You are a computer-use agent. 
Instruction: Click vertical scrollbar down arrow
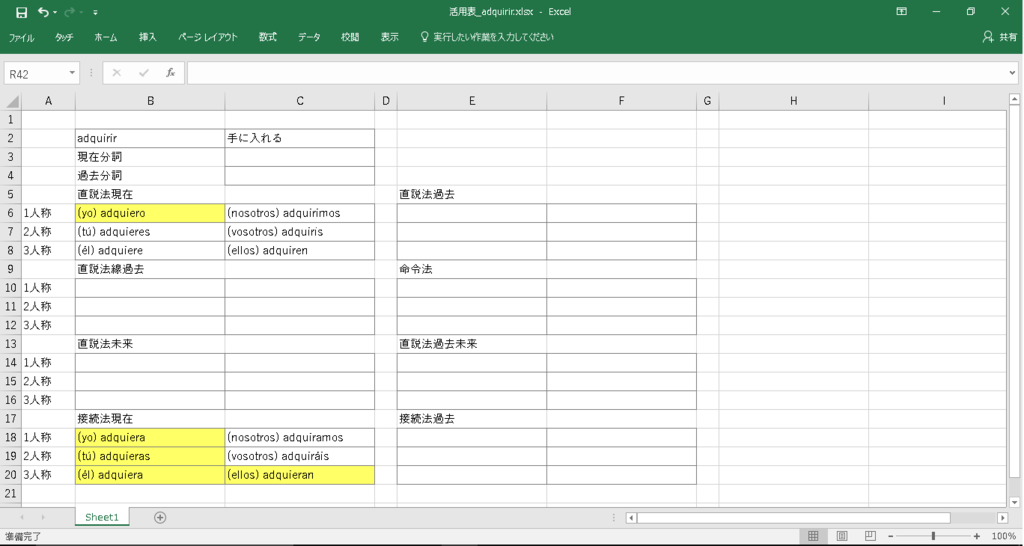1014,502
